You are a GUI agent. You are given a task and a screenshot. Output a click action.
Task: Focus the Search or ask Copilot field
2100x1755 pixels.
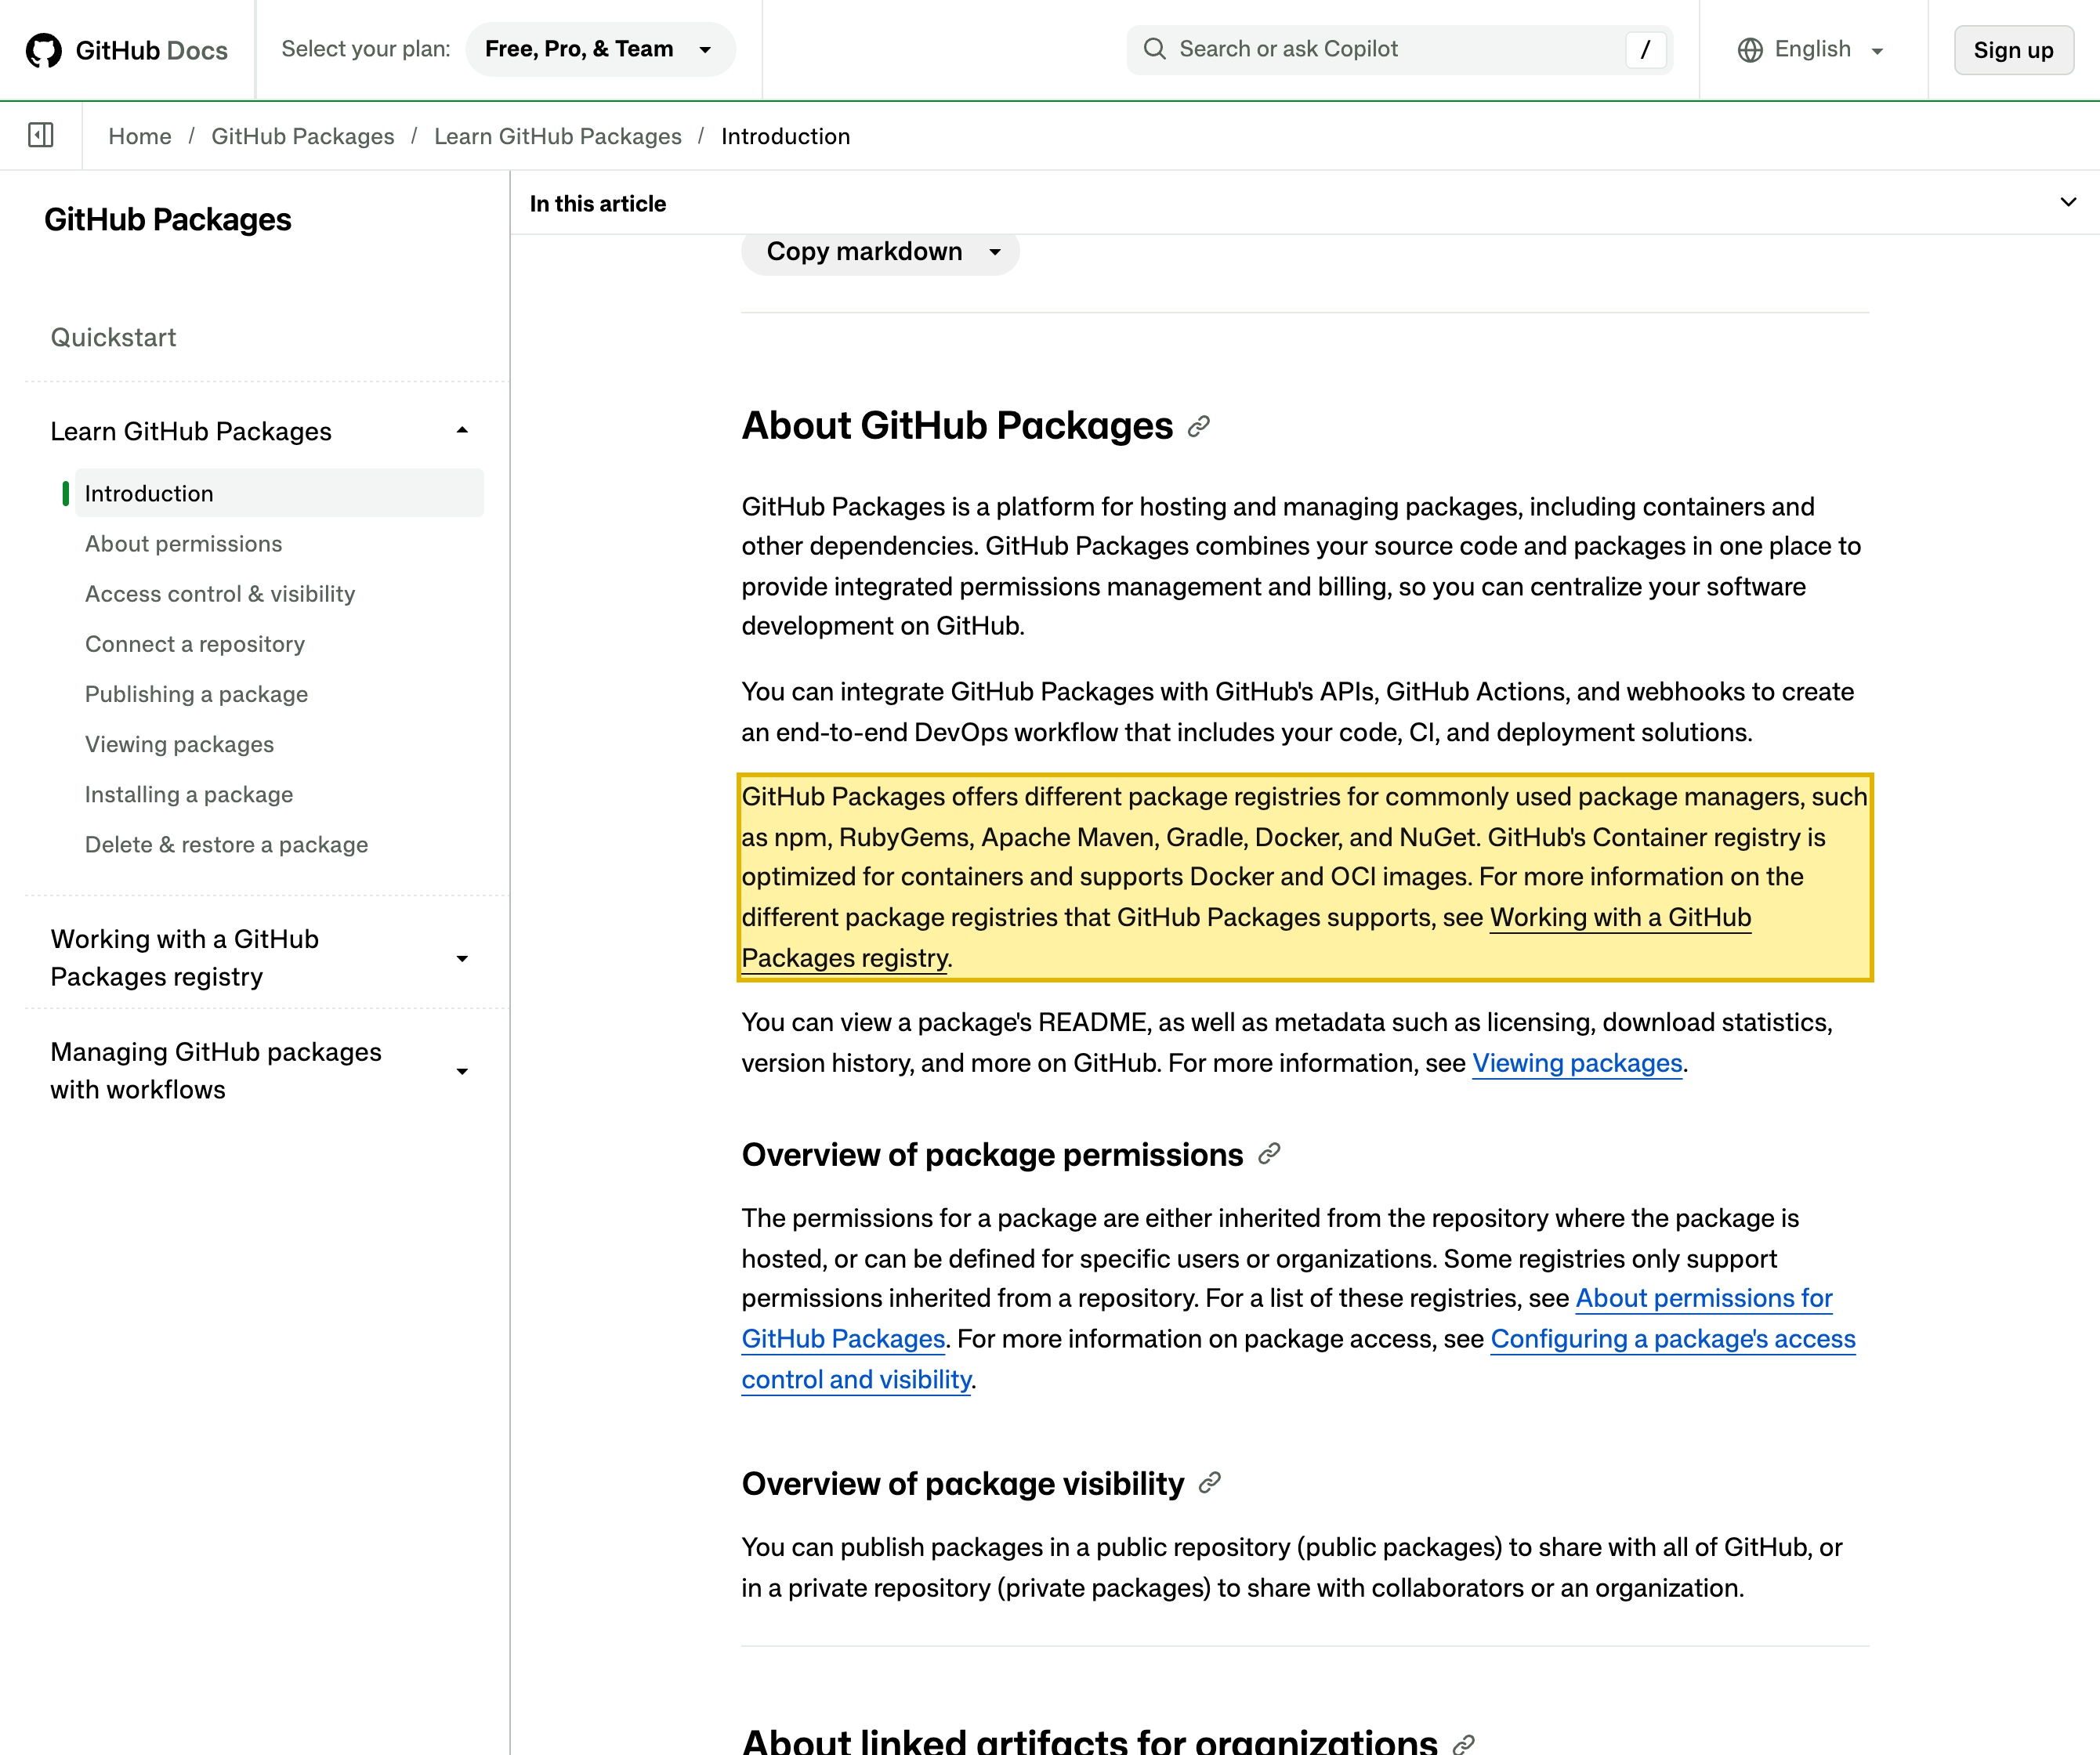click(1399, 50)
